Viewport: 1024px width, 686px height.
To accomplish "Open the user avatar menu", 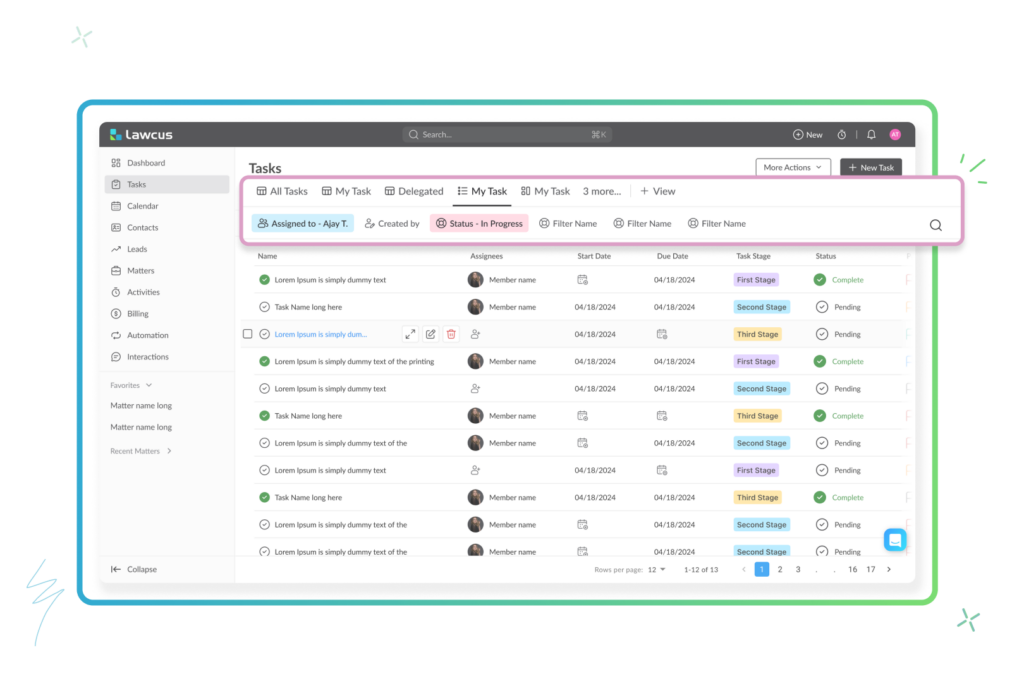I will coord(895,135).
